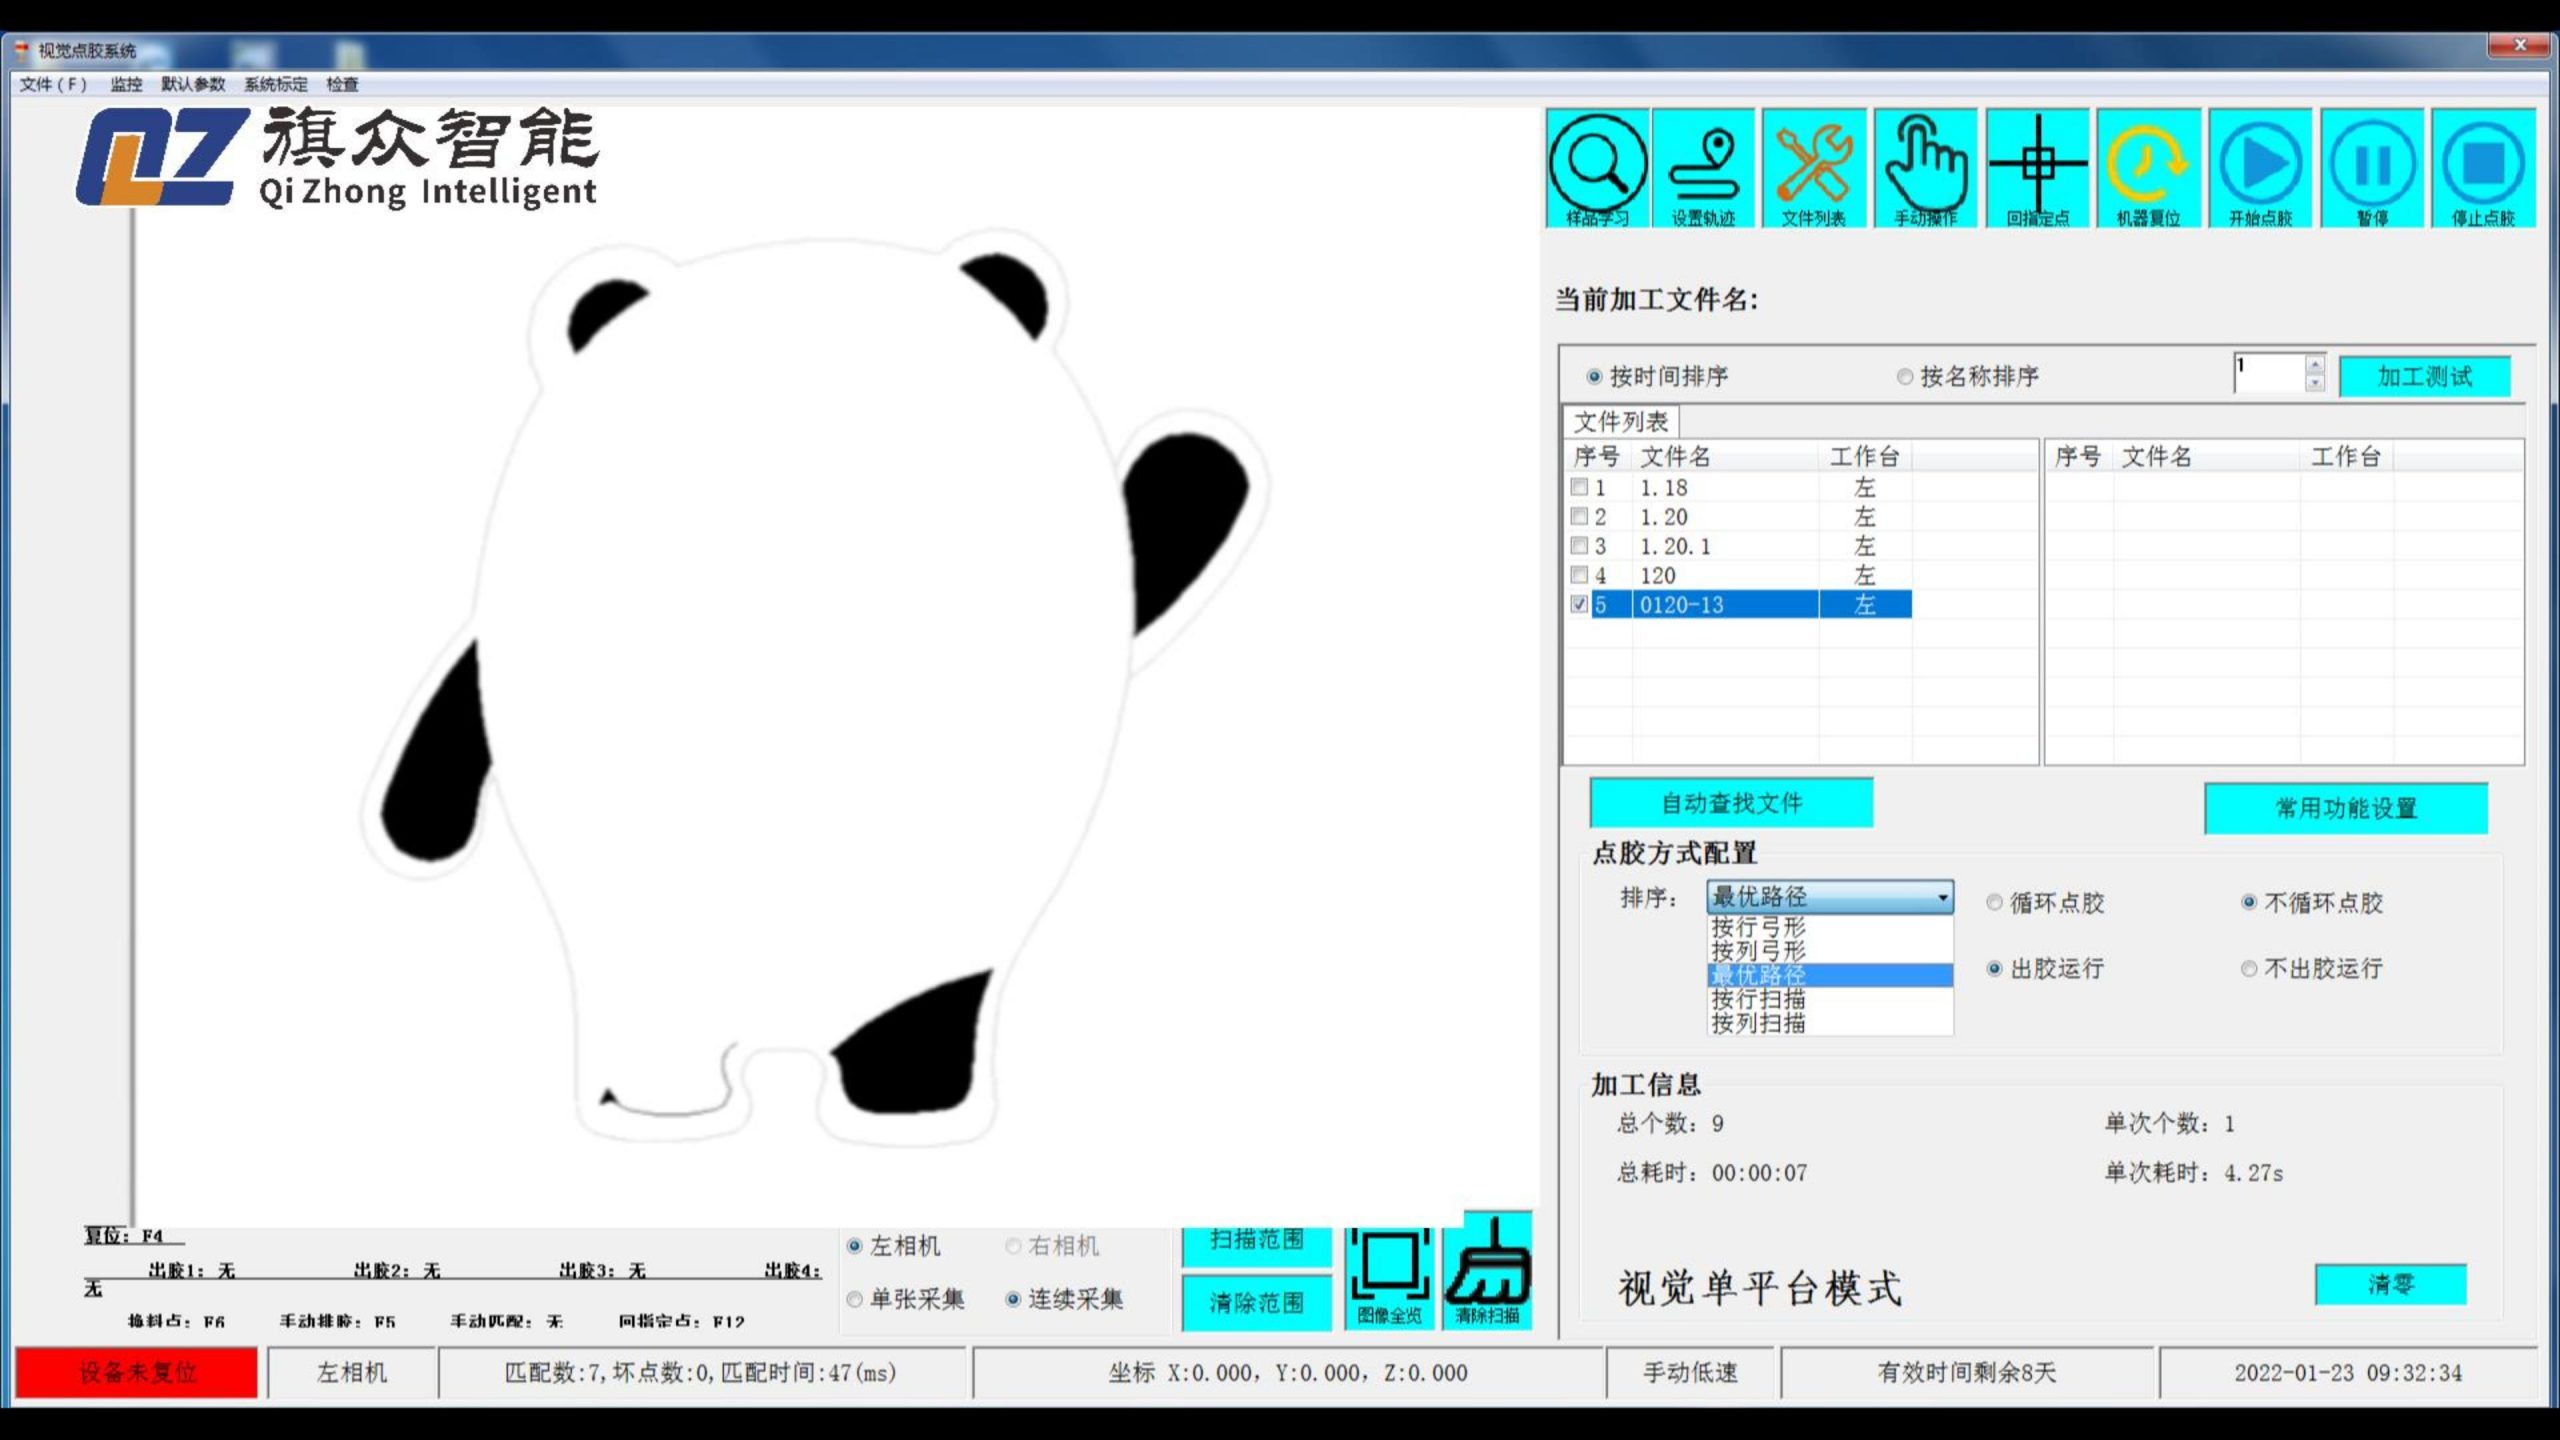The image size is (2560, 1440).
Task: Click 机器复位 reset clock icon
Action: coord(2148,168)
